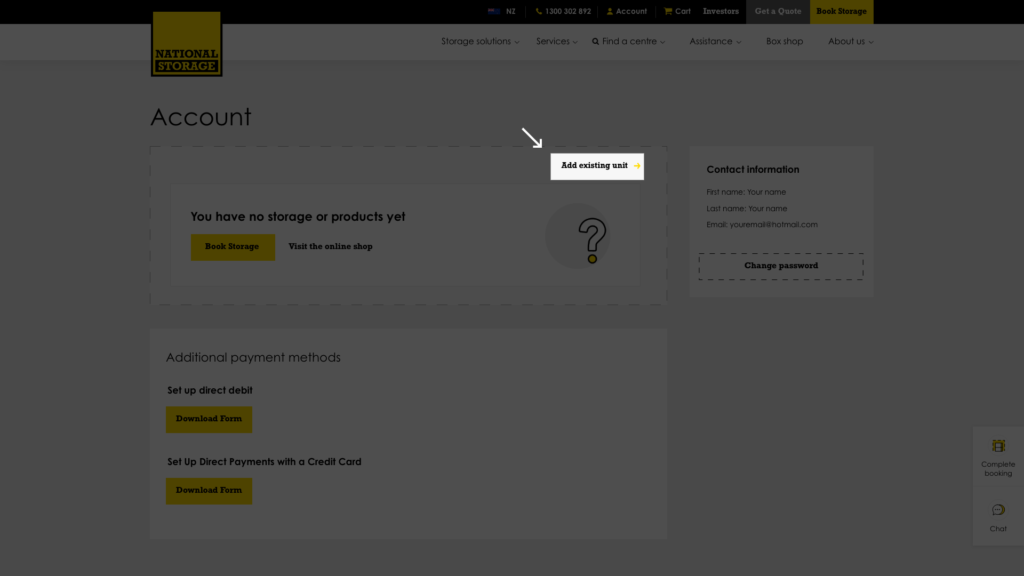Image resolution: width=1024 pixels, height=576 pixels.
Task: Open the Chat widget
Action: pyautogui.click(x=998, y=518)
